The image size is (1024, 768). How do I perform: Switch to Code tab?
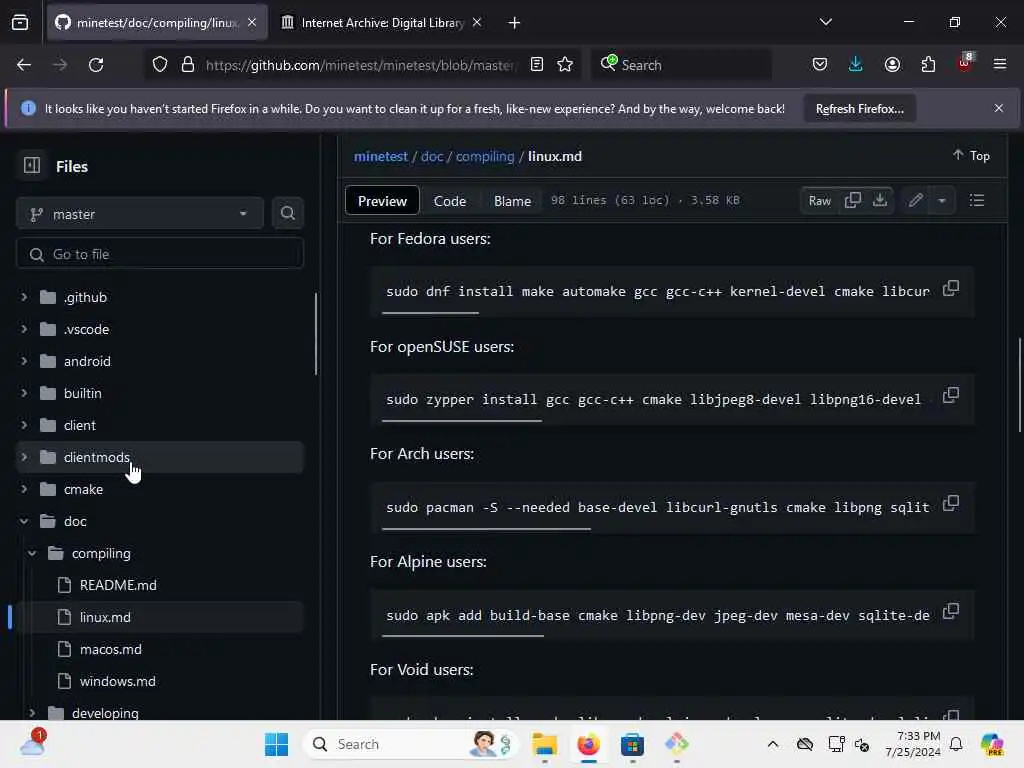coord(450,201)
